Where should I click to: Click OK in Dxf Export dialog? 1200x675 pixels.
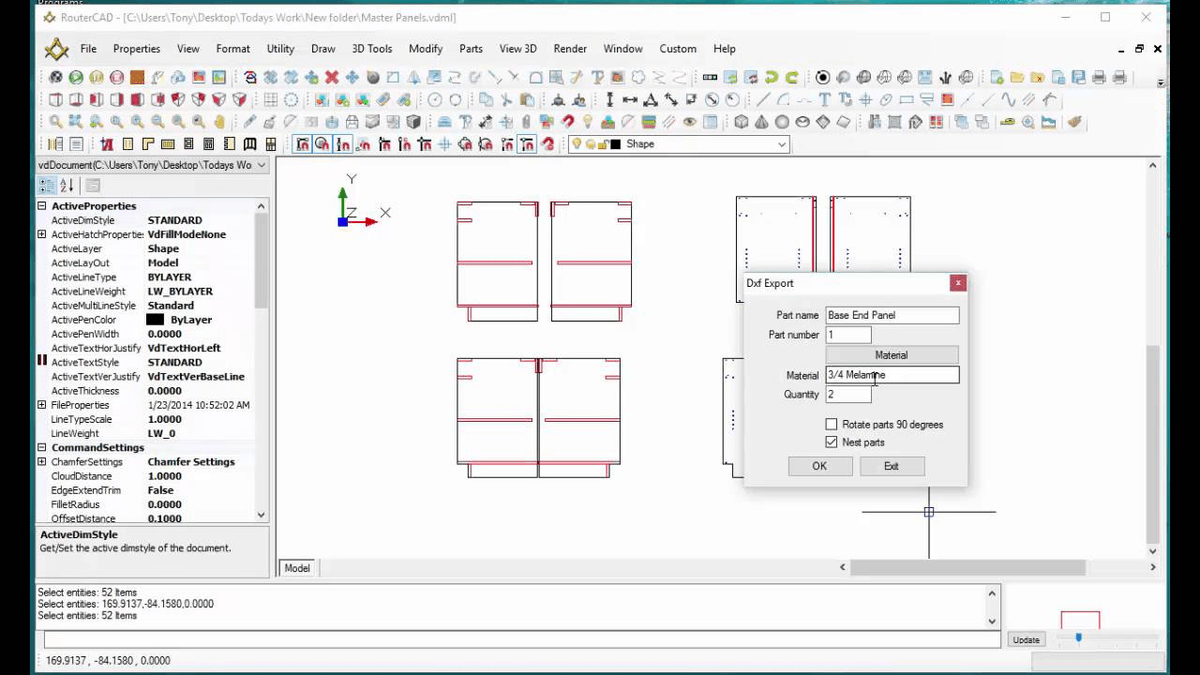[x=819, y=466]
